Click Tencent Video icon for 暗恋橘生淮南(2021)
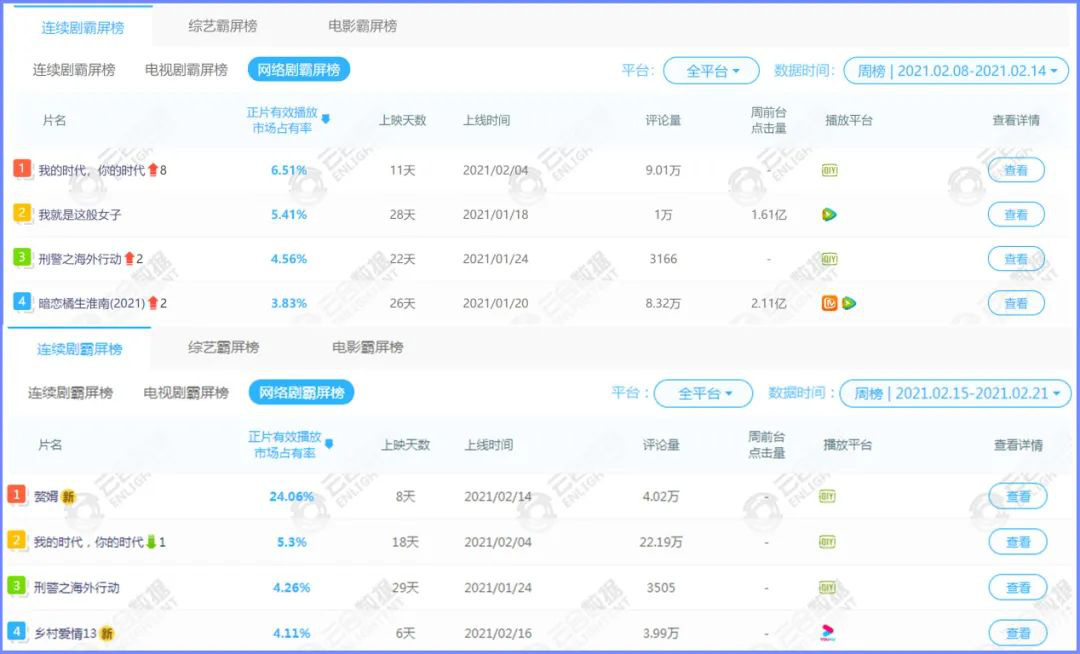This screenshot has height=654, width=1080. coord(849,303)
